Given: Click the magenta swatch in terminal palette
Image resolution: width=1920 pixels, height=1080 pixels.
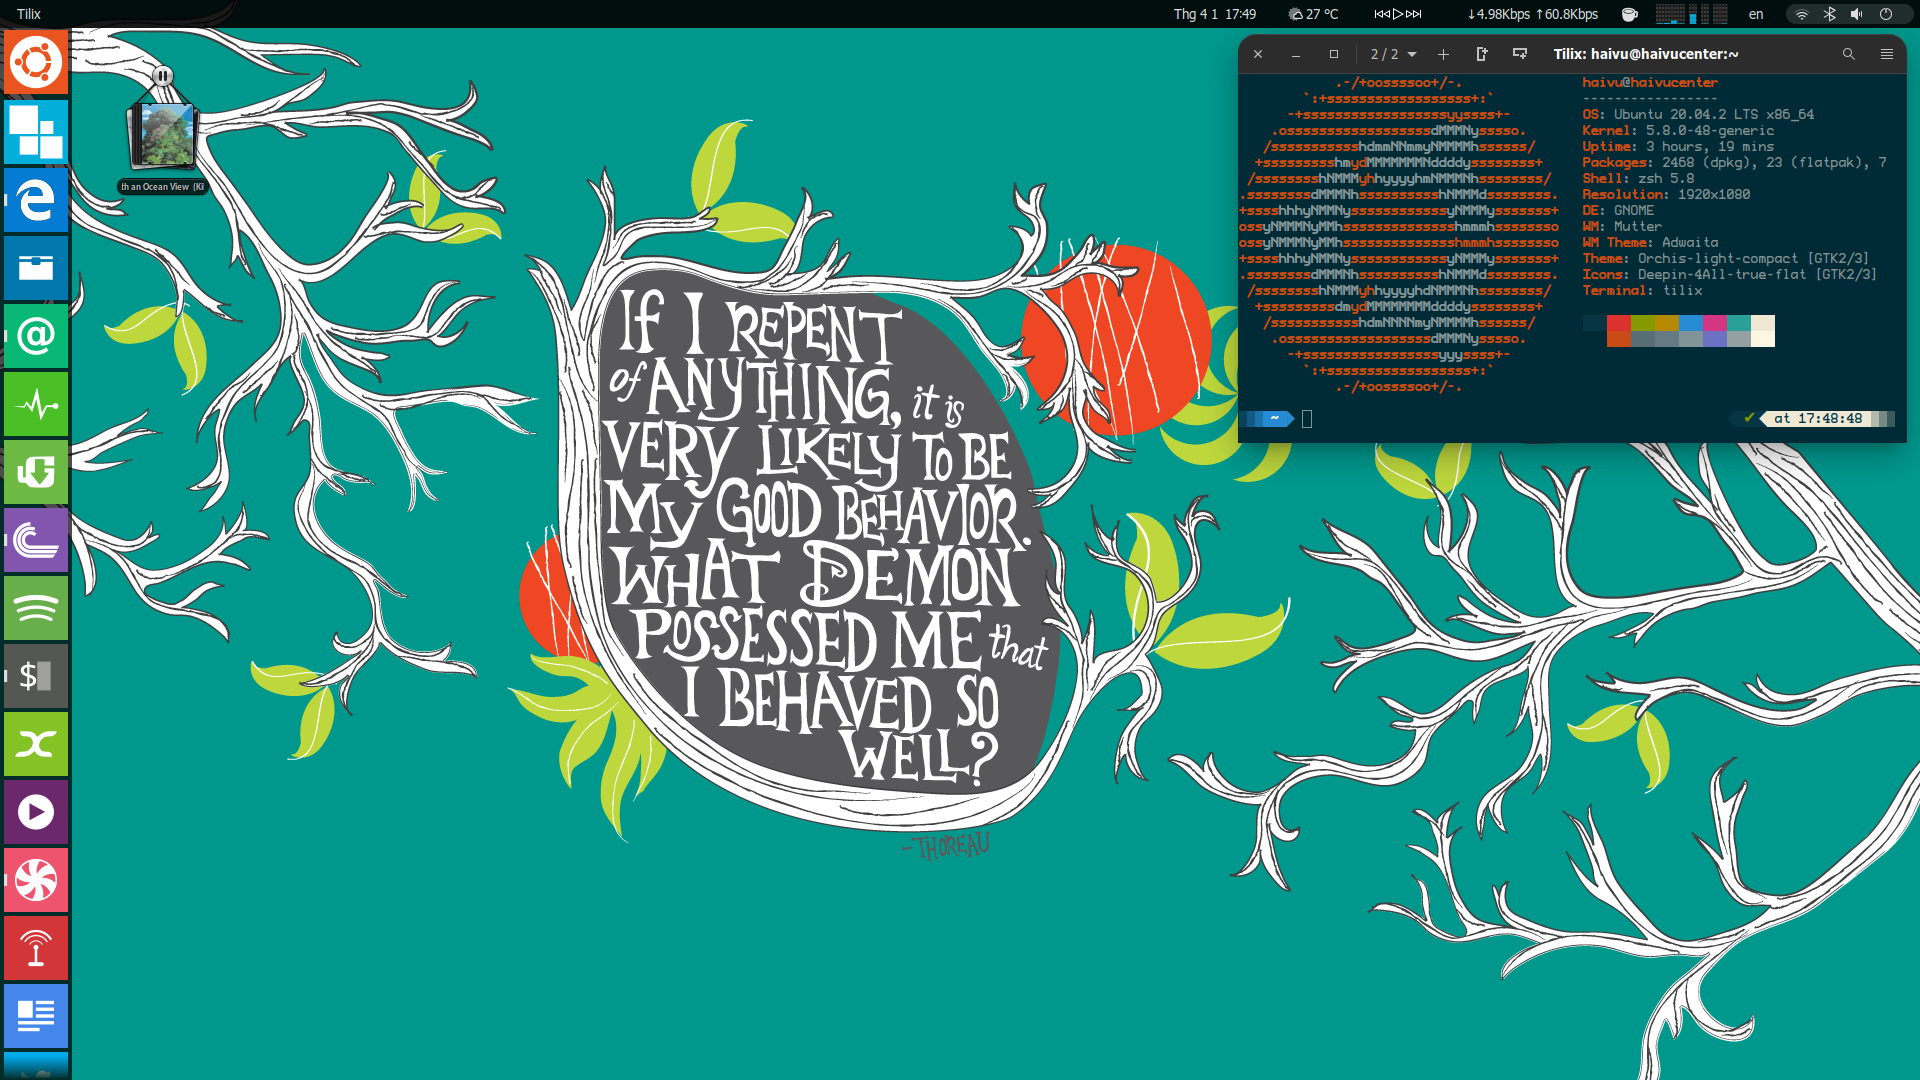Looking at the screenshot, I should [1715, 323].
